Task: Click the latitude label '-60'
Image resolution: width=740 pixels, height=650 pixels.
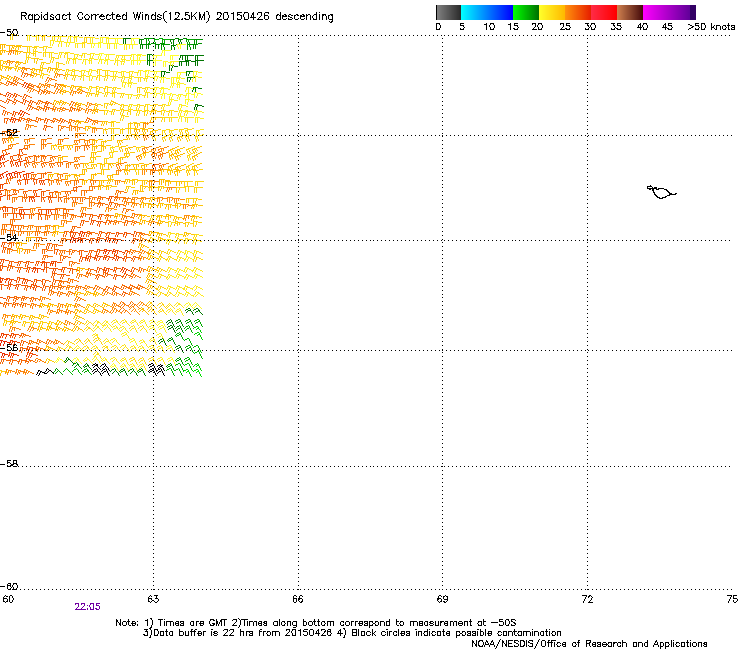Action: point(9,586)
